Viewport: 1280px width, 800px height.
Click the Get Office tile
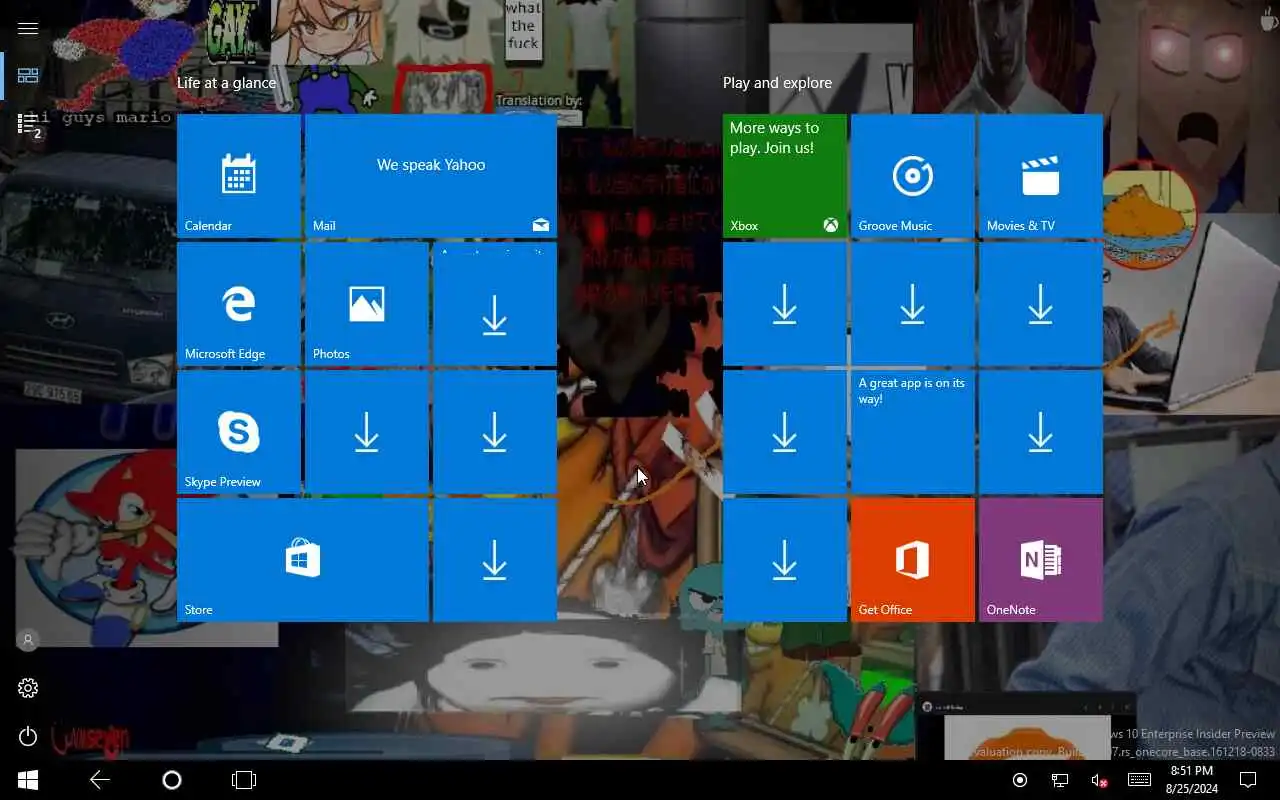(913, 560)
